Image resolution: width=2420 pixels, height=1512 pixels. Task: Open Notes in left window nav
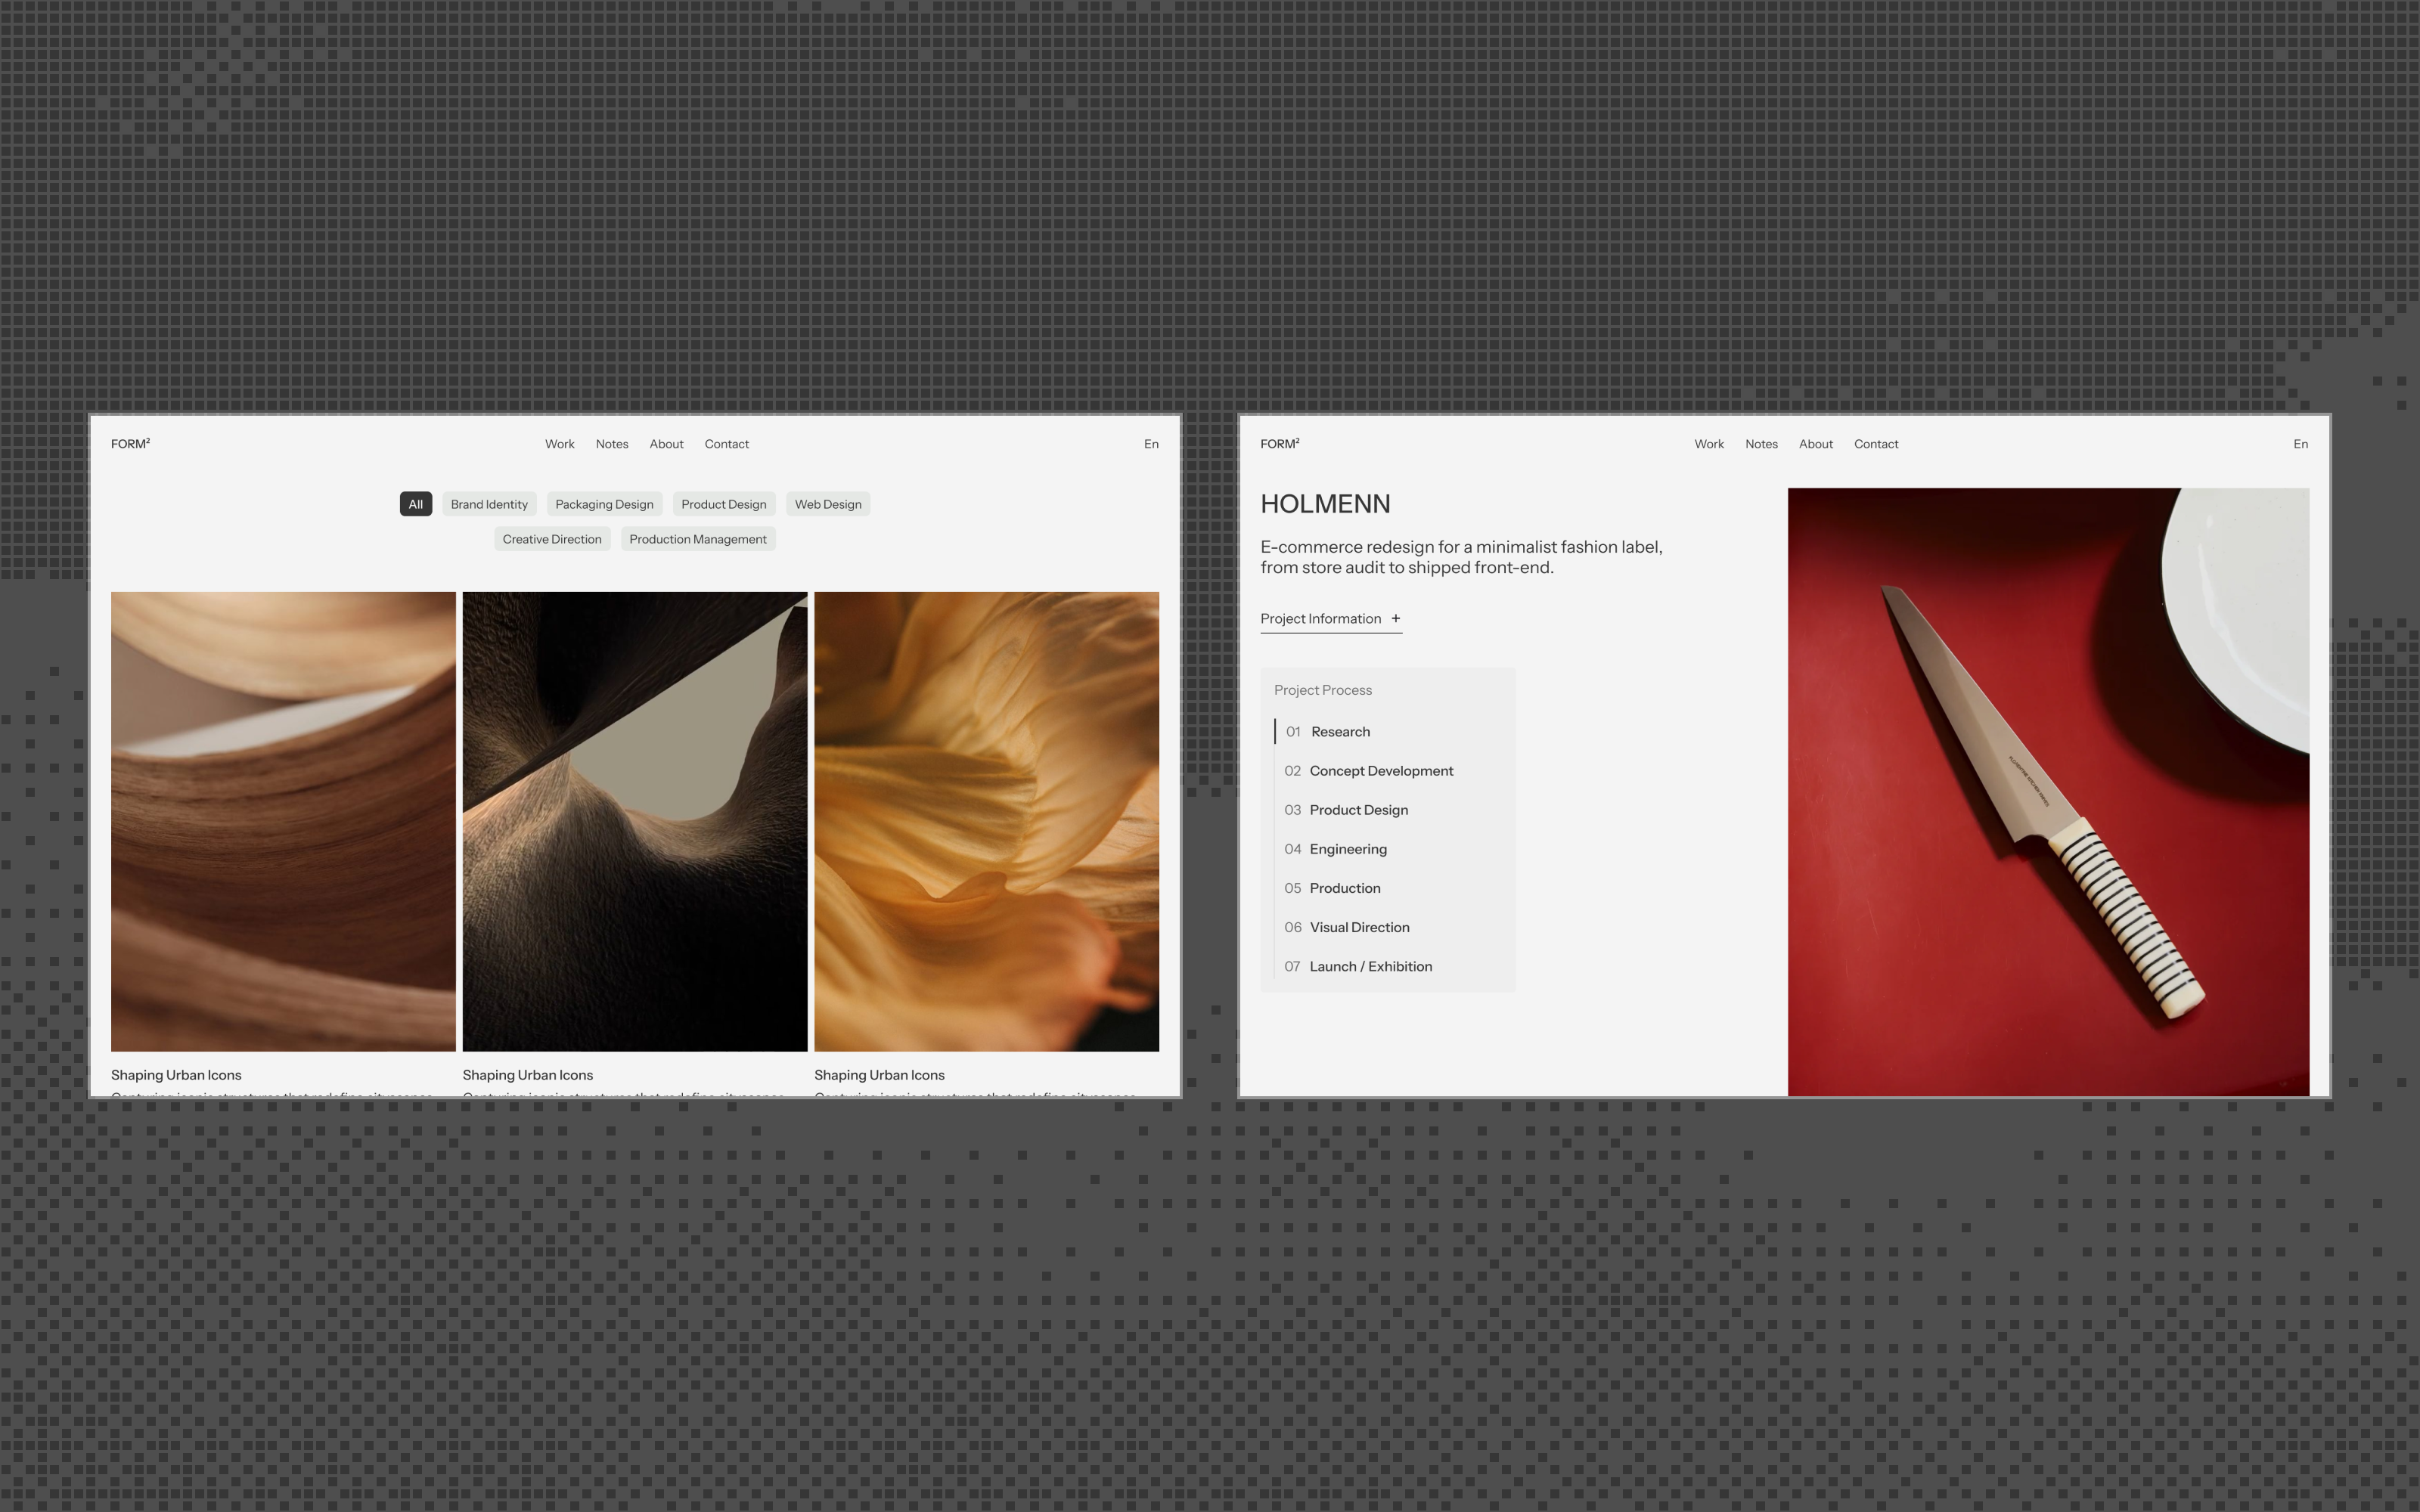[612, 444]
